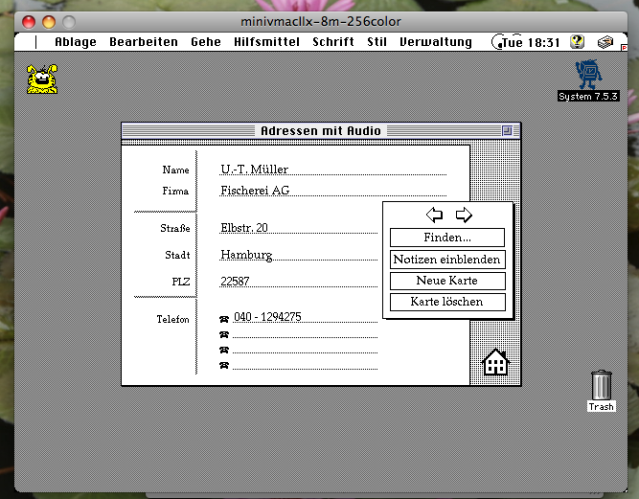Open the Gehe menu
Screen dimensions: 639x499
(206, 42)
